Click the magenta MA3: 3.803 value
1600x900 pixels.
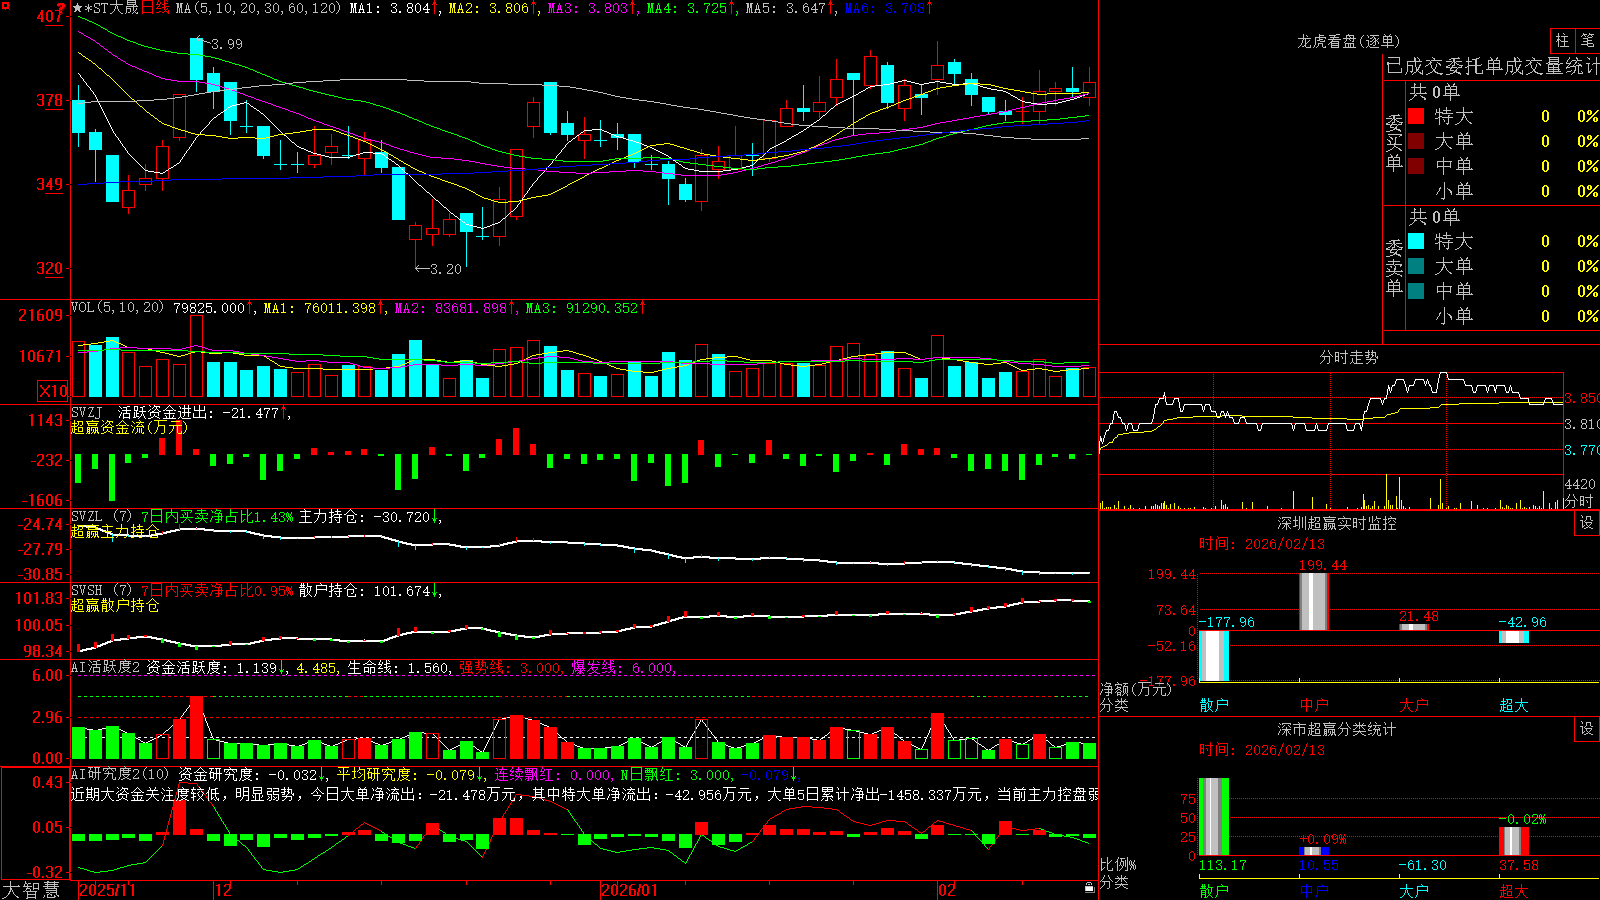tap(588, 8)
